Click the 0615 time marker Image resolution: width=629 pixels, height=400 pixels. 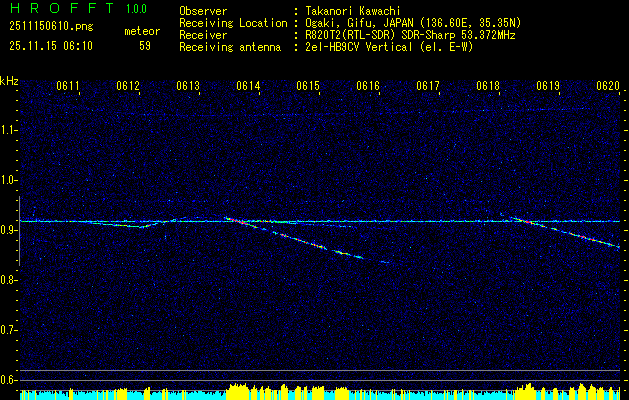pyautogui.click(x=308, y=85)
